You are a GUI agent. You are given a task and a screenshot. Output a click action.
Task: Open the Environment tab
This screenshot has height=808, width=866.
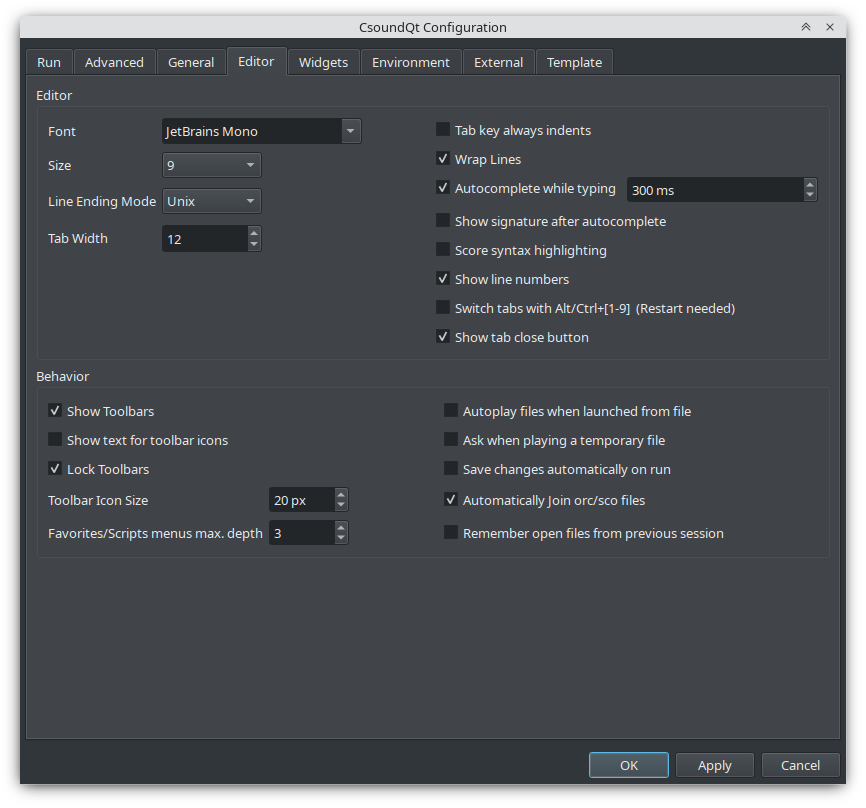pos(411,62)
